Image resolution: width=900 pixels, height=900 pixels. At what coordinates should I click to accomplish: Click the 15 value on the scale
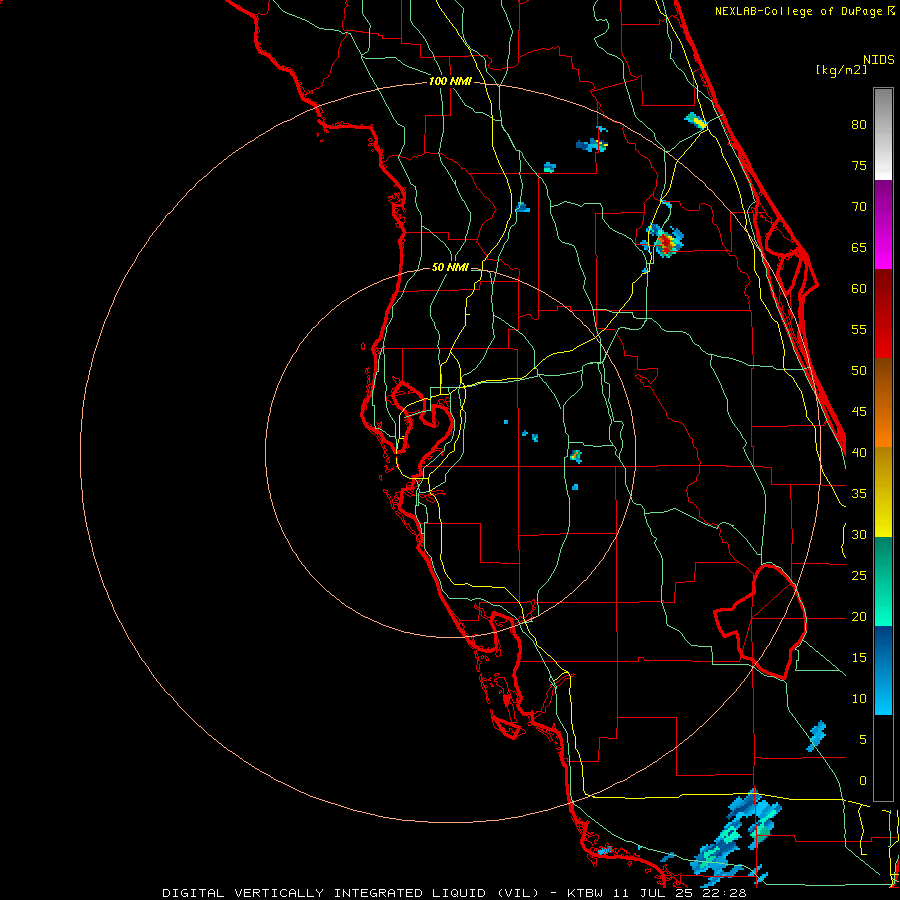[859, 658]
